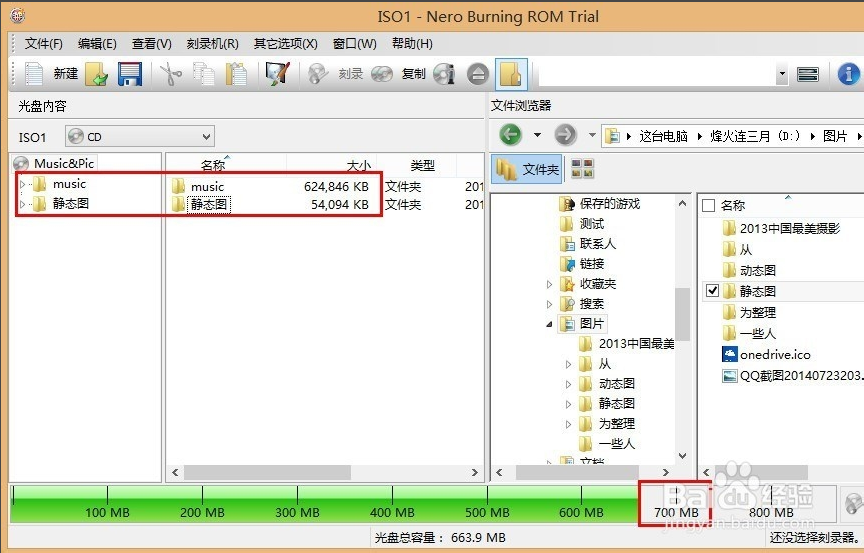Screen dimensions: 864x553
Task: Open back-history dropdown arrow beside green arrow
Action: pyautogui.click(x=537, y=134)
